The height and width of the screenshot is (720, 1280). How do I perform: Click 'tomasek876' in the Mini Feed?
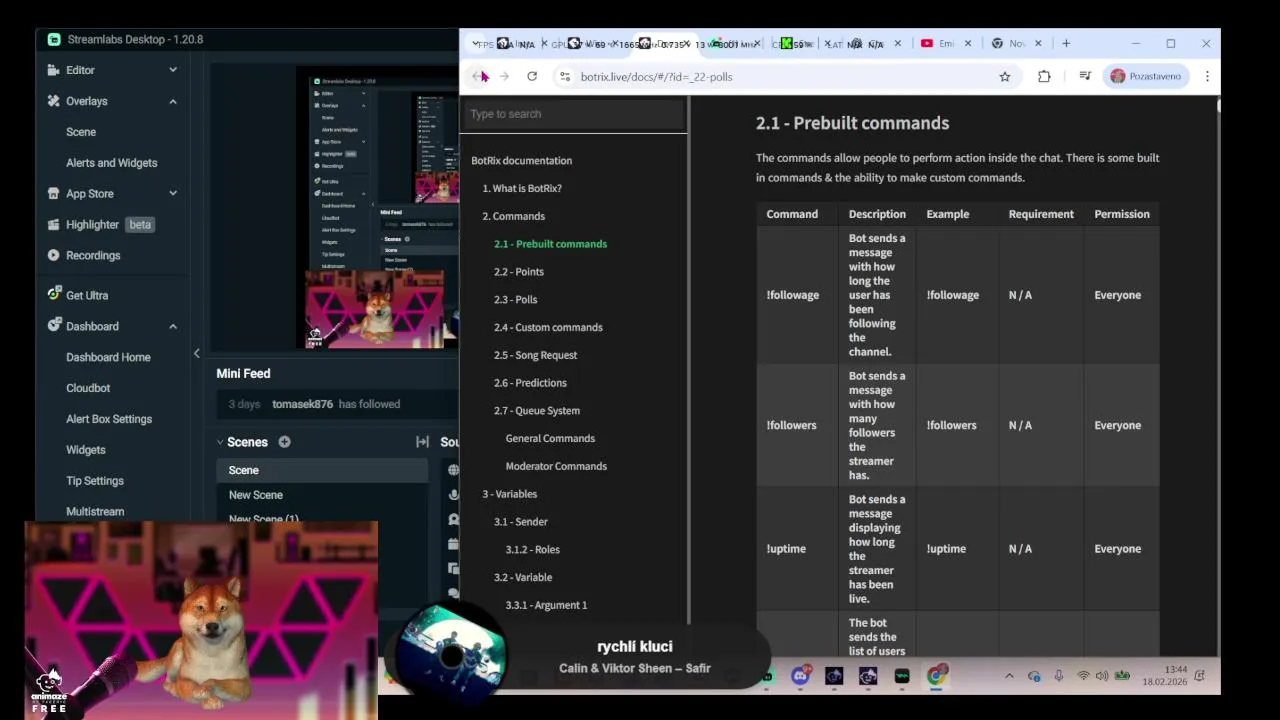303,404
